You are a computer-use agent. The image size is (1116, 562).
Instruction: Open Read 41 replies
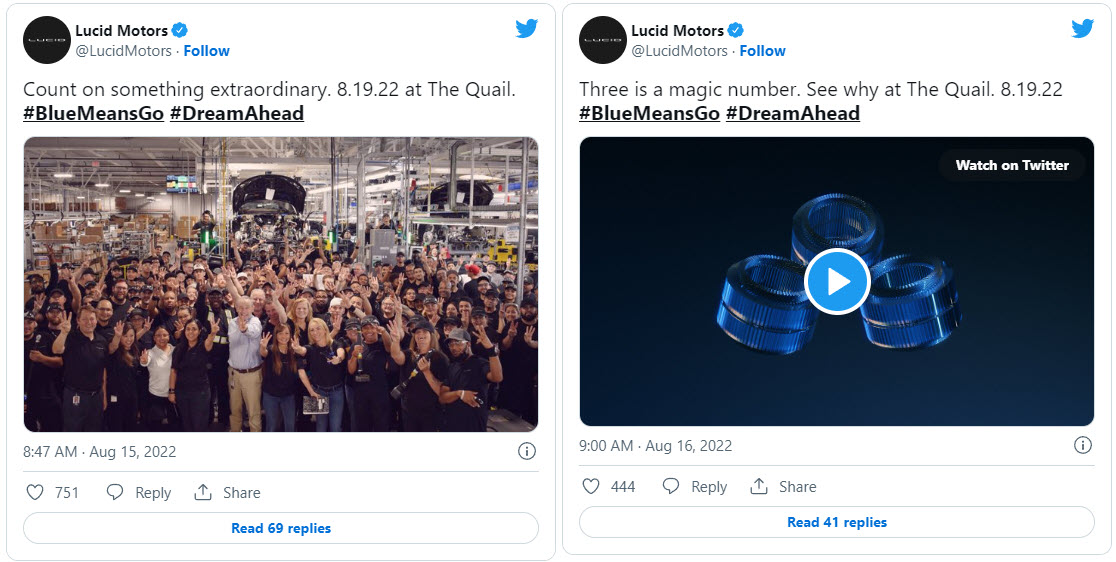coord(837,522)
